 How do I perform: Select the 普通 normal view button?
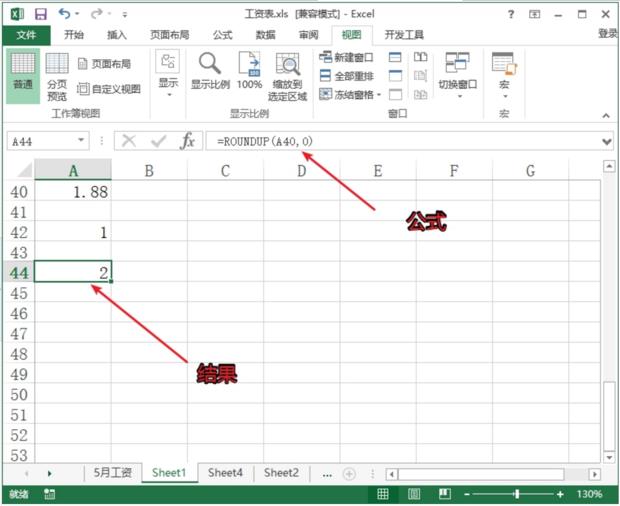coord(23,74)
